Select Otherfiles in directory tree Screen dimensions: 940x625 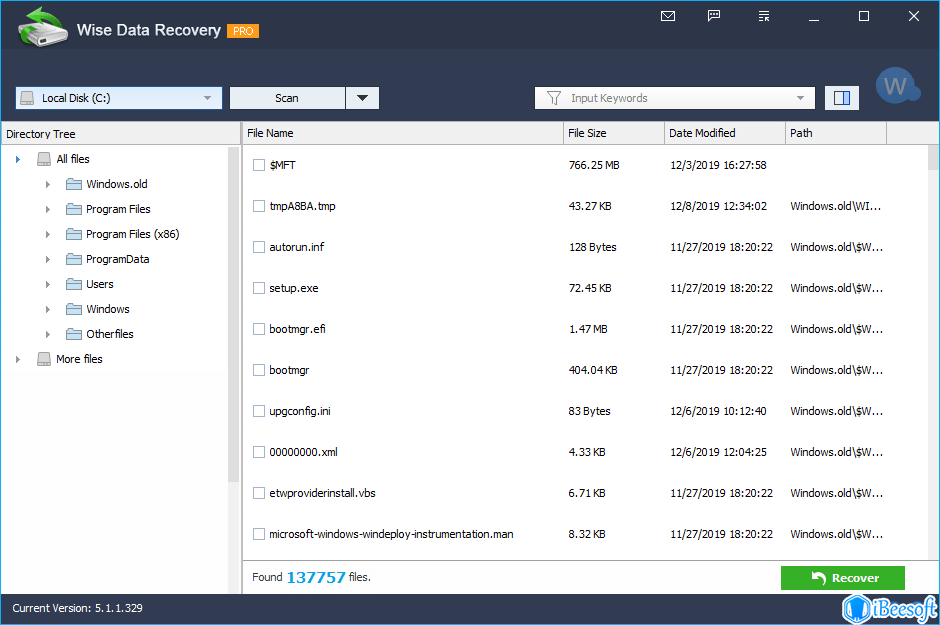pyautogui.click(x=110, y=334)
